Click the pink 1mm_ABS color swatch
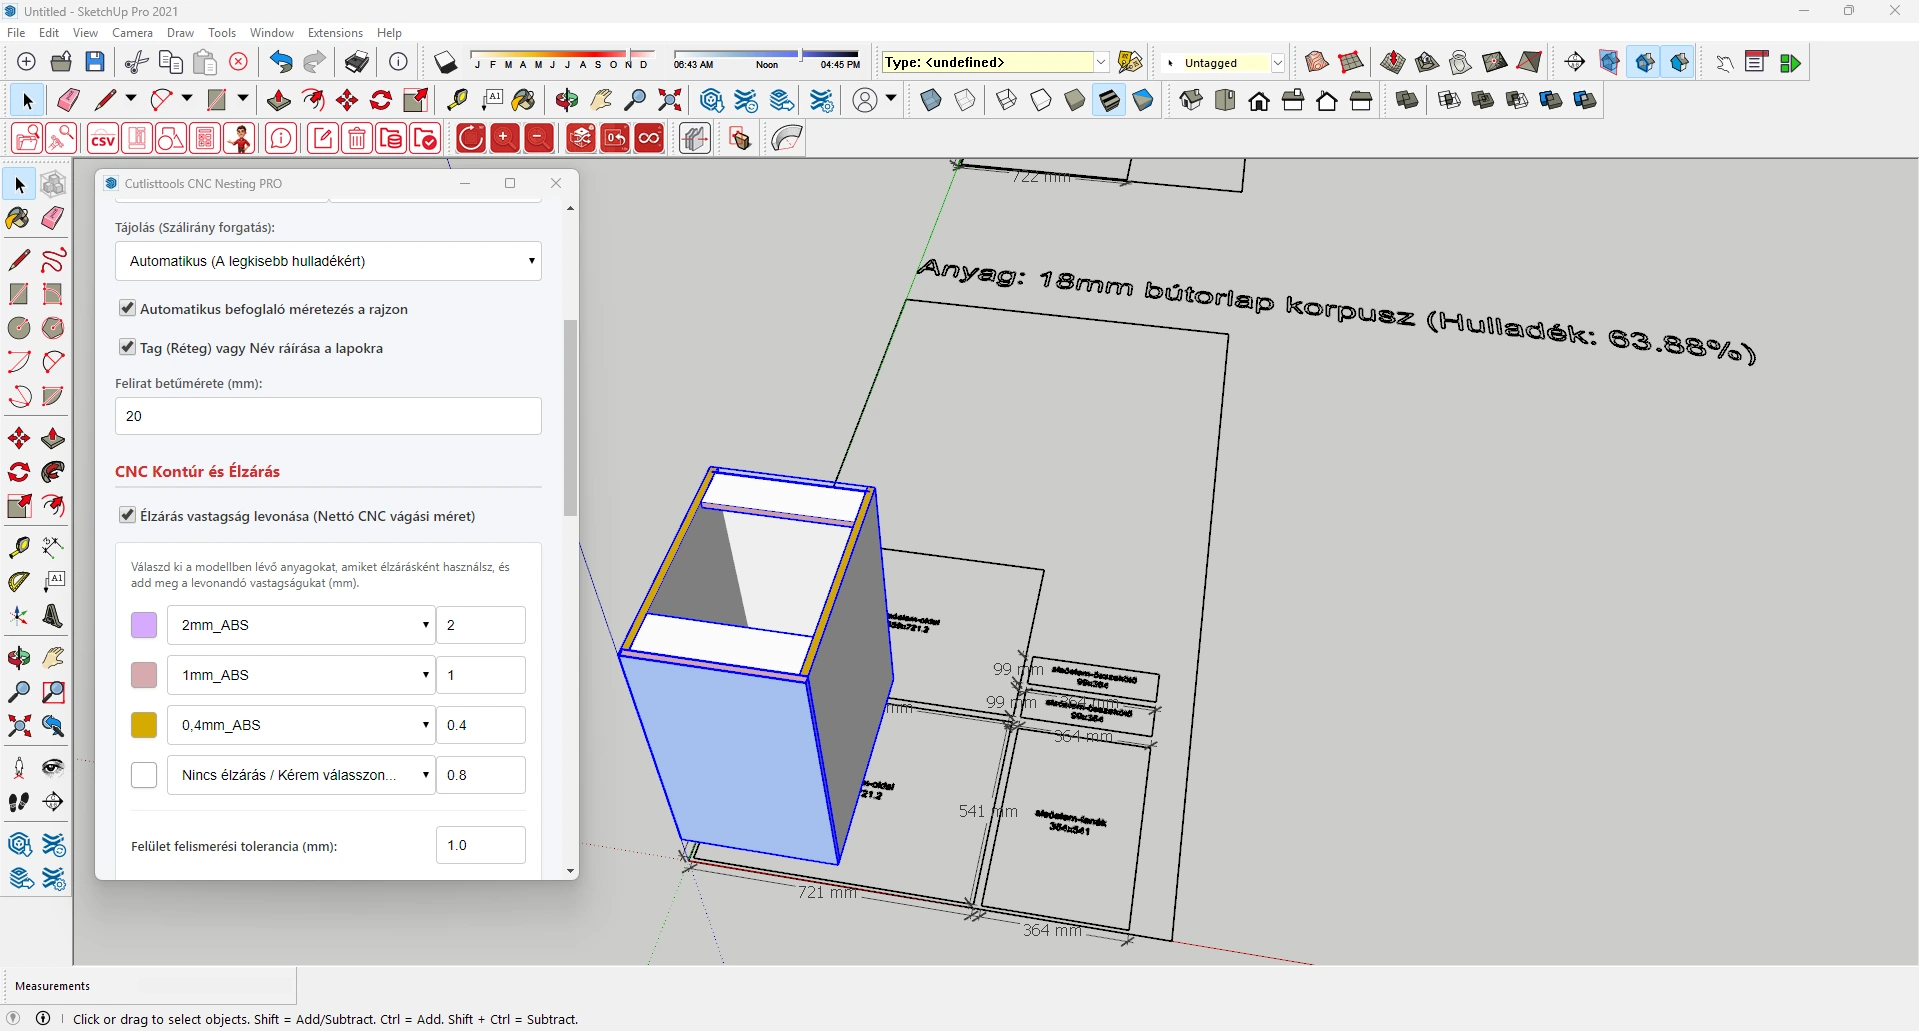The width and height of the screenshot is (1919, 1031). [144, 675]
